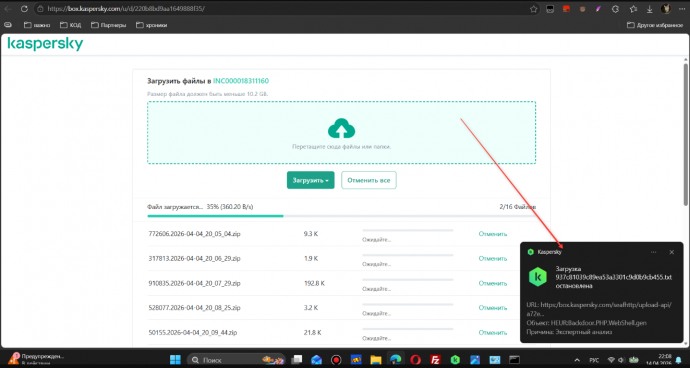The width and height of the screenshot is (690, 368).
Task: Cancel upload of 910835.2026-04-04_20_07_29.zip
Action: pyautogui.click(x=493, y=283)
